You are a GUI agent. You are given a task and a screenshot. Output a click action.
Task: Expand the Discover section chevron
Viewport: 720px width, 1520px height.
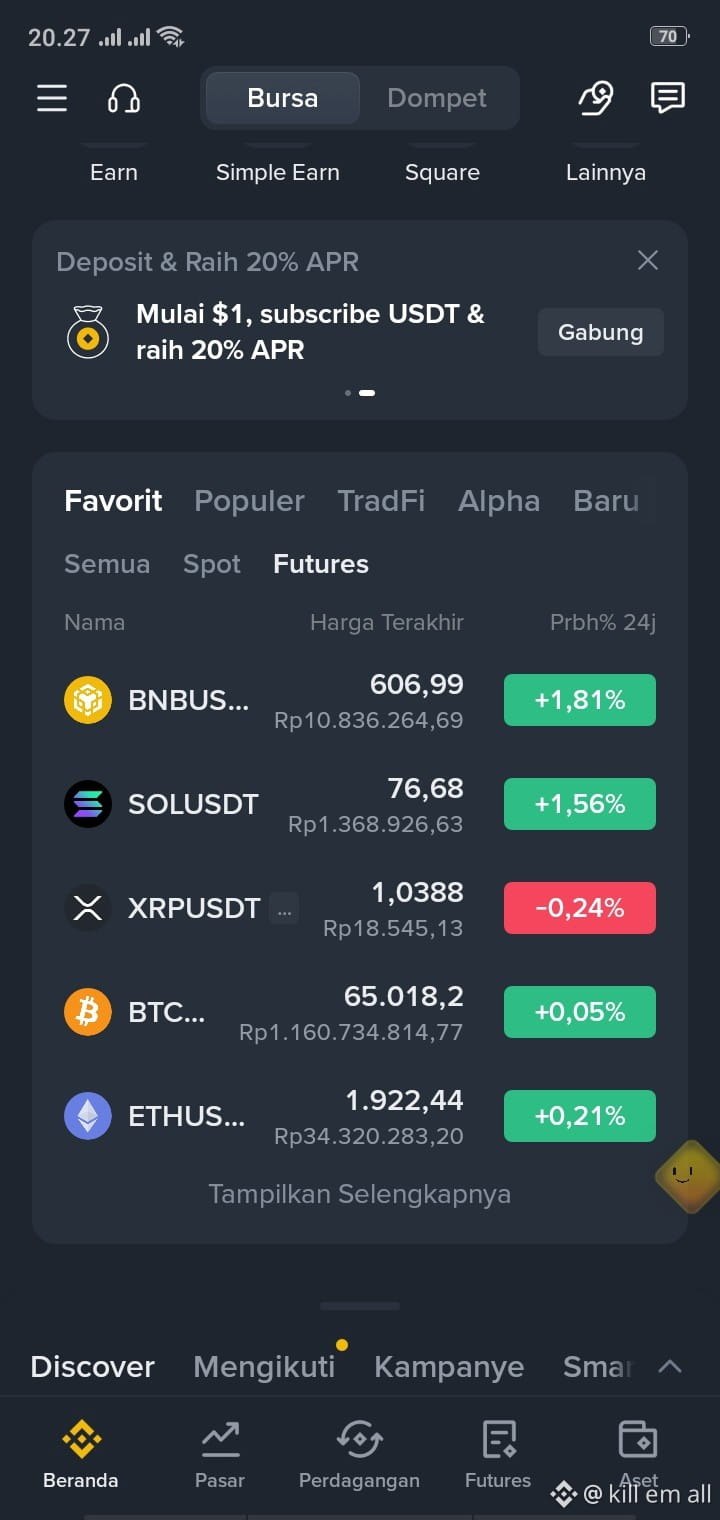pyautogui.click(x=670, y=1366)
